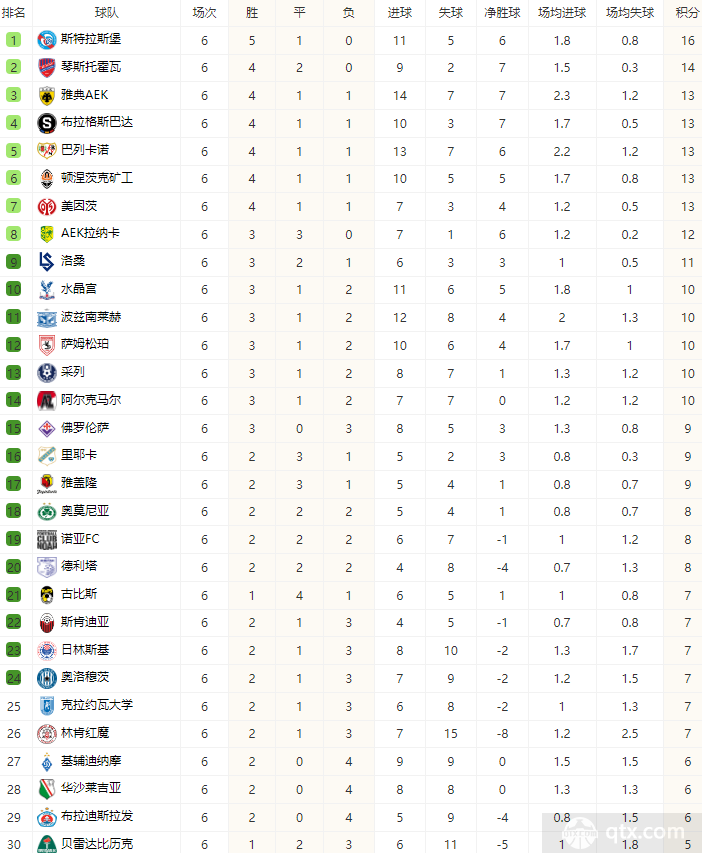Open the 基辅迪纳摩 team logo
Screen dimensions: 702x853
click(45, 761)
